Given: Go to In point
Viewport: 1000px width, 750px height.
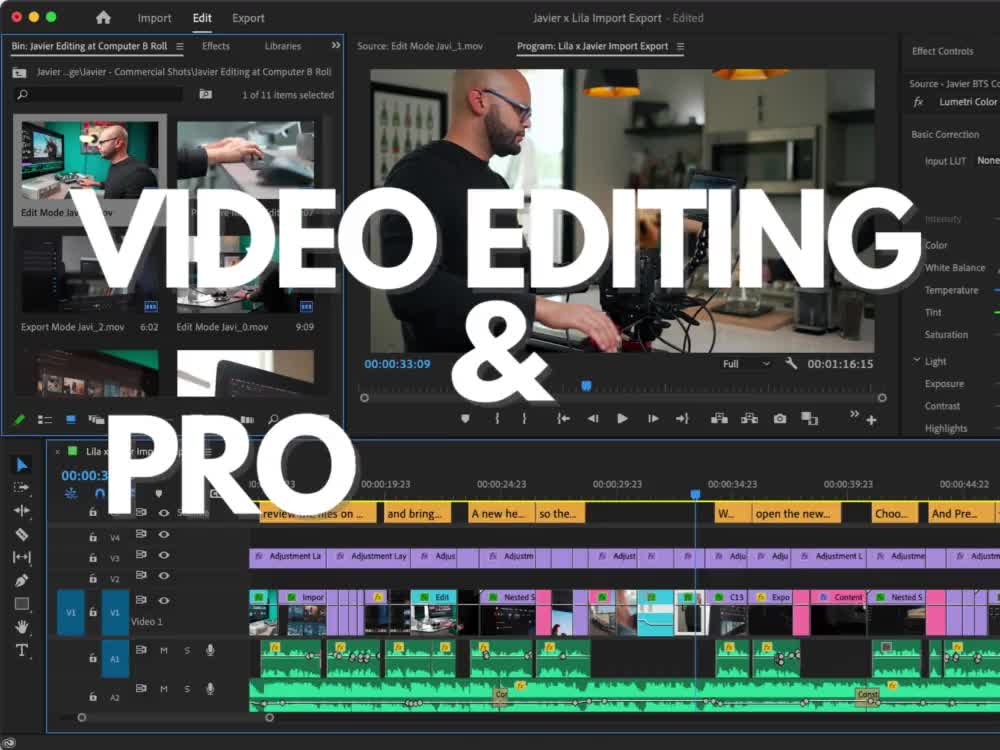Looking at the screenshot, I should (562, 419).
